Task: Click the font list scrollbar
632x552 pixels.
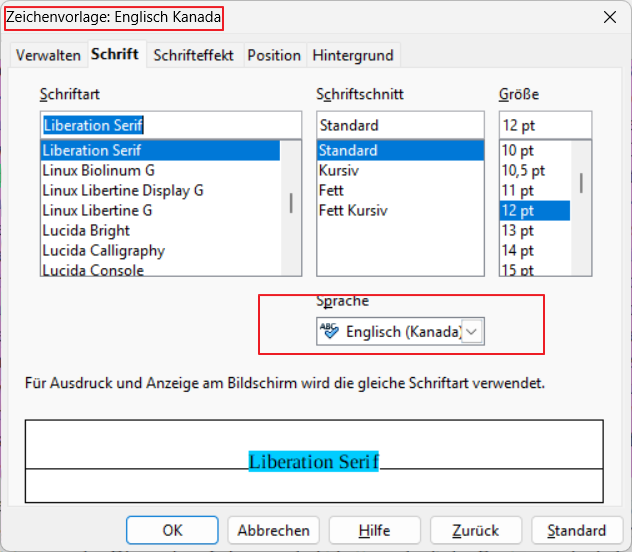Action: tap(291, 203)
